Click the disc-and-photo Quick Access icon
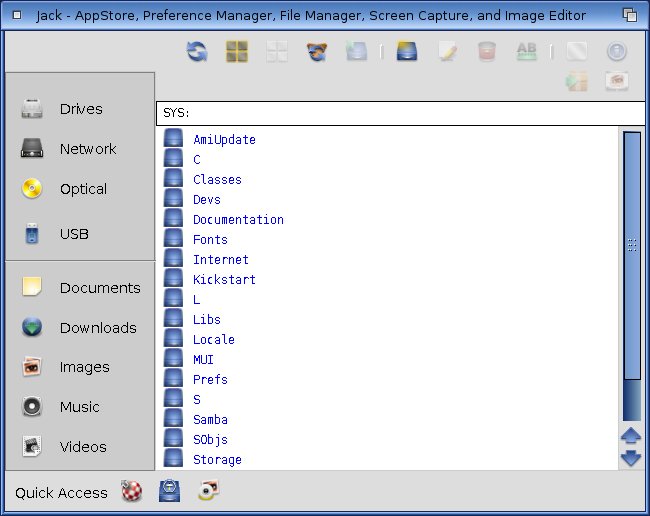Viewport: 650px width, 516px height. (x=209, y=491)
